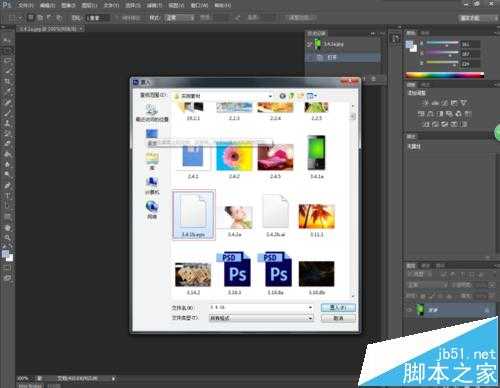Viewport: 500px width, 388px height.
Task: Select the Clone Stamp tool
Action: point(7,123)
